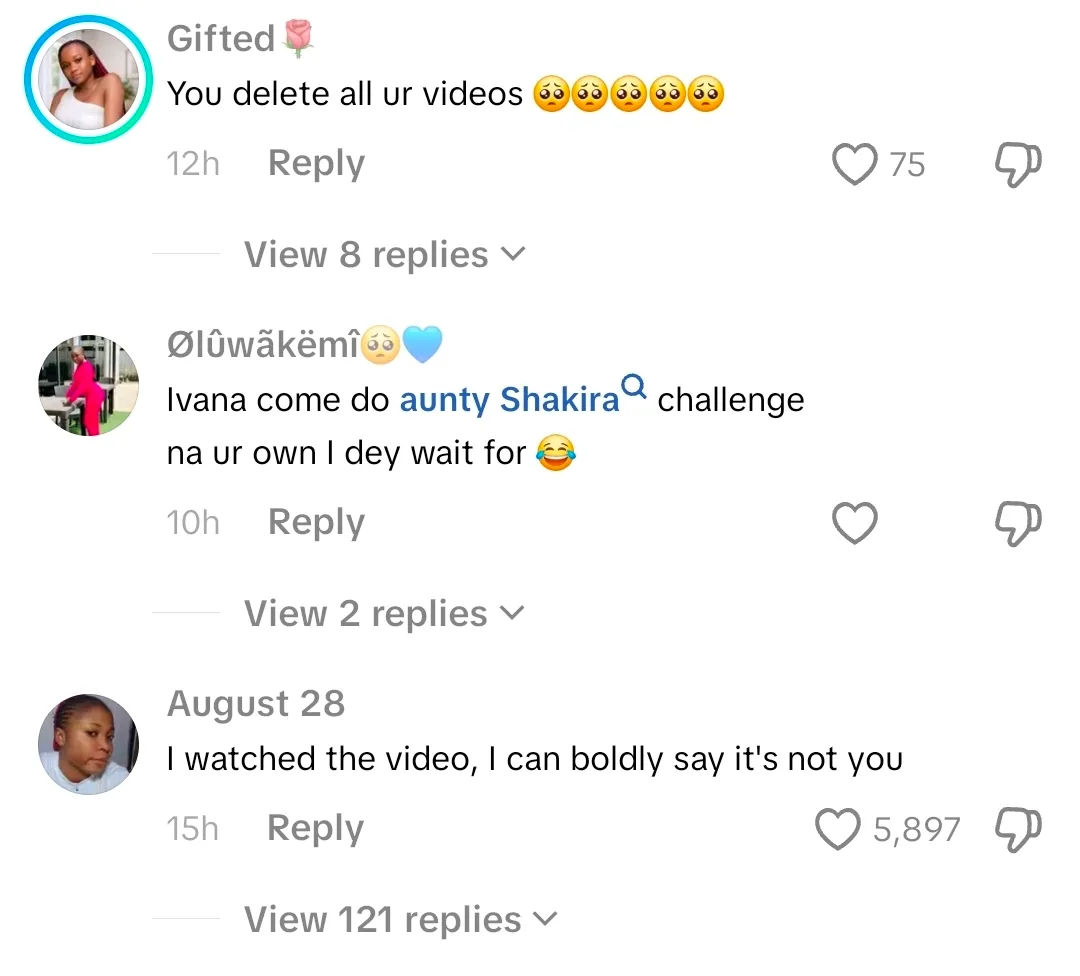Like August 28's comment with the heart
The height and width of the screenshot is (976, 1080).
838,829
